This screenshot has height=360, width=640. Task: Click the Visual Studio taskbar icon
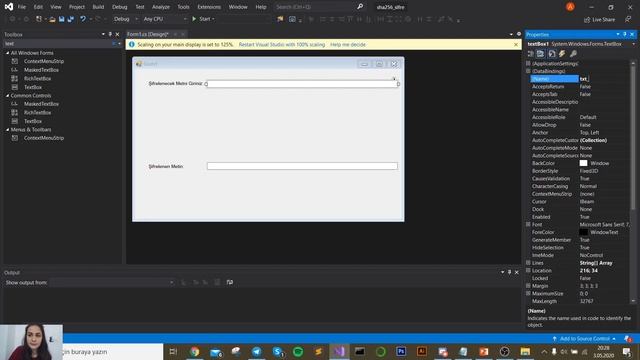[x=339, y=351]
